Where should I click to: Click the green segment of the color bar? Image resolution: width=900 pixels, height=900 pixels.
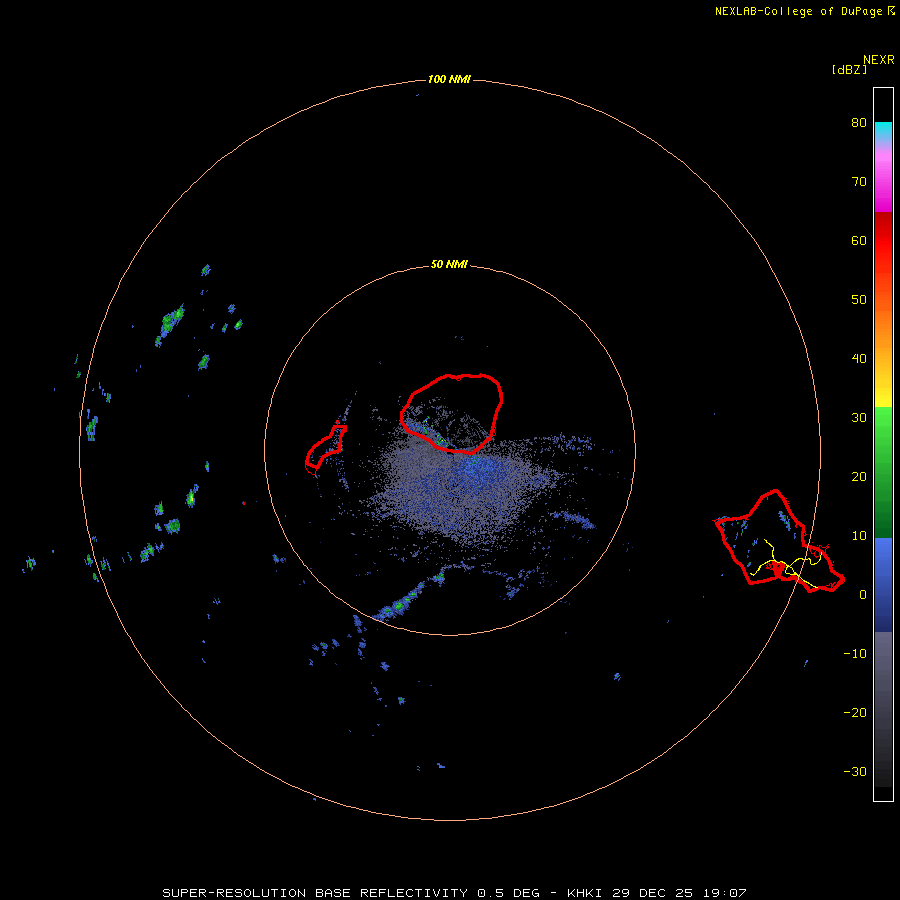pyautogui.click(x=883, y=472)
